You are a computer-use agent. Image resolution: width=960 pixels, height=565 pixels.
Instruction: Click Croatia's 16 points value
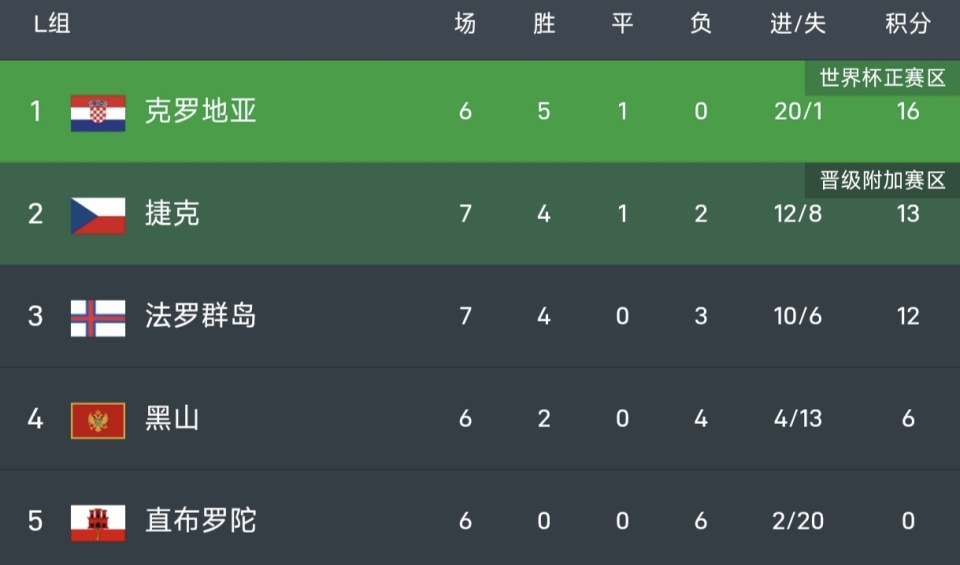(907, 111)
